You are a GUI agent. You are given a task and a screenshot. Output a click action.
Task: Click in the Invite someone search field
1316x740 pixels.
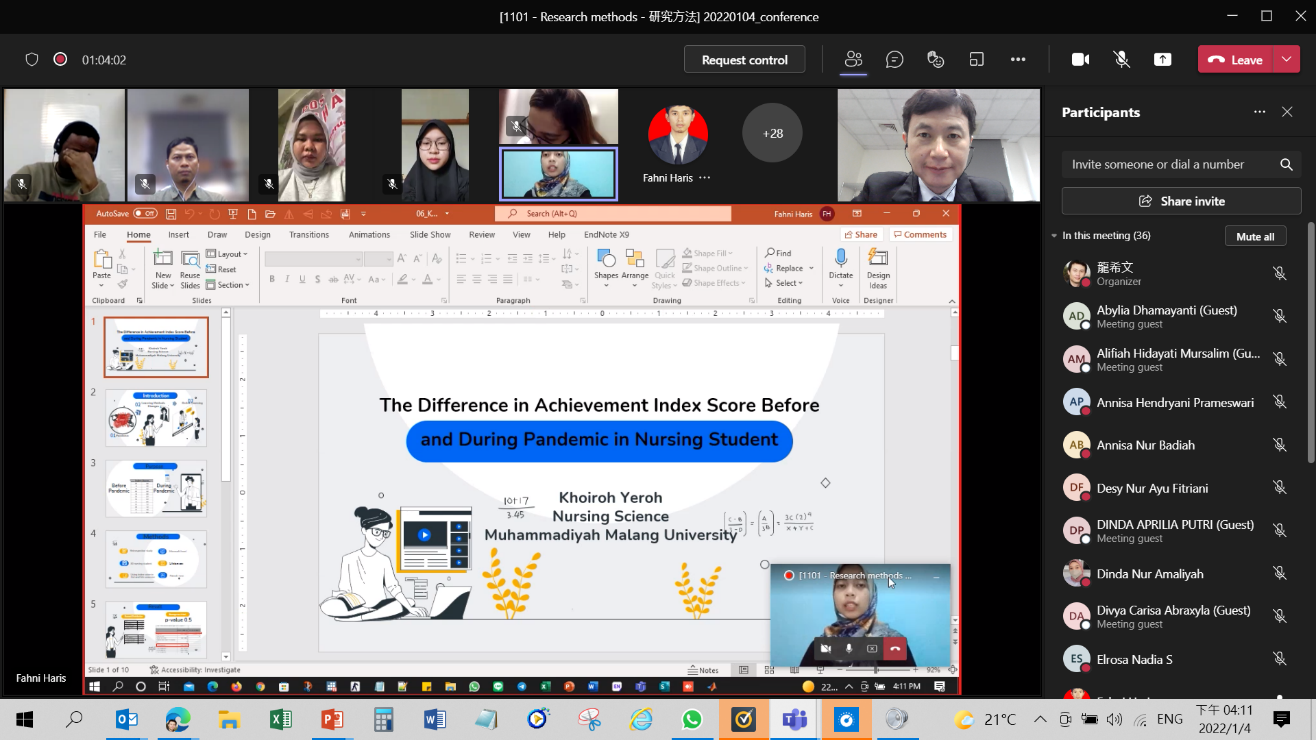coord(1160,164)
